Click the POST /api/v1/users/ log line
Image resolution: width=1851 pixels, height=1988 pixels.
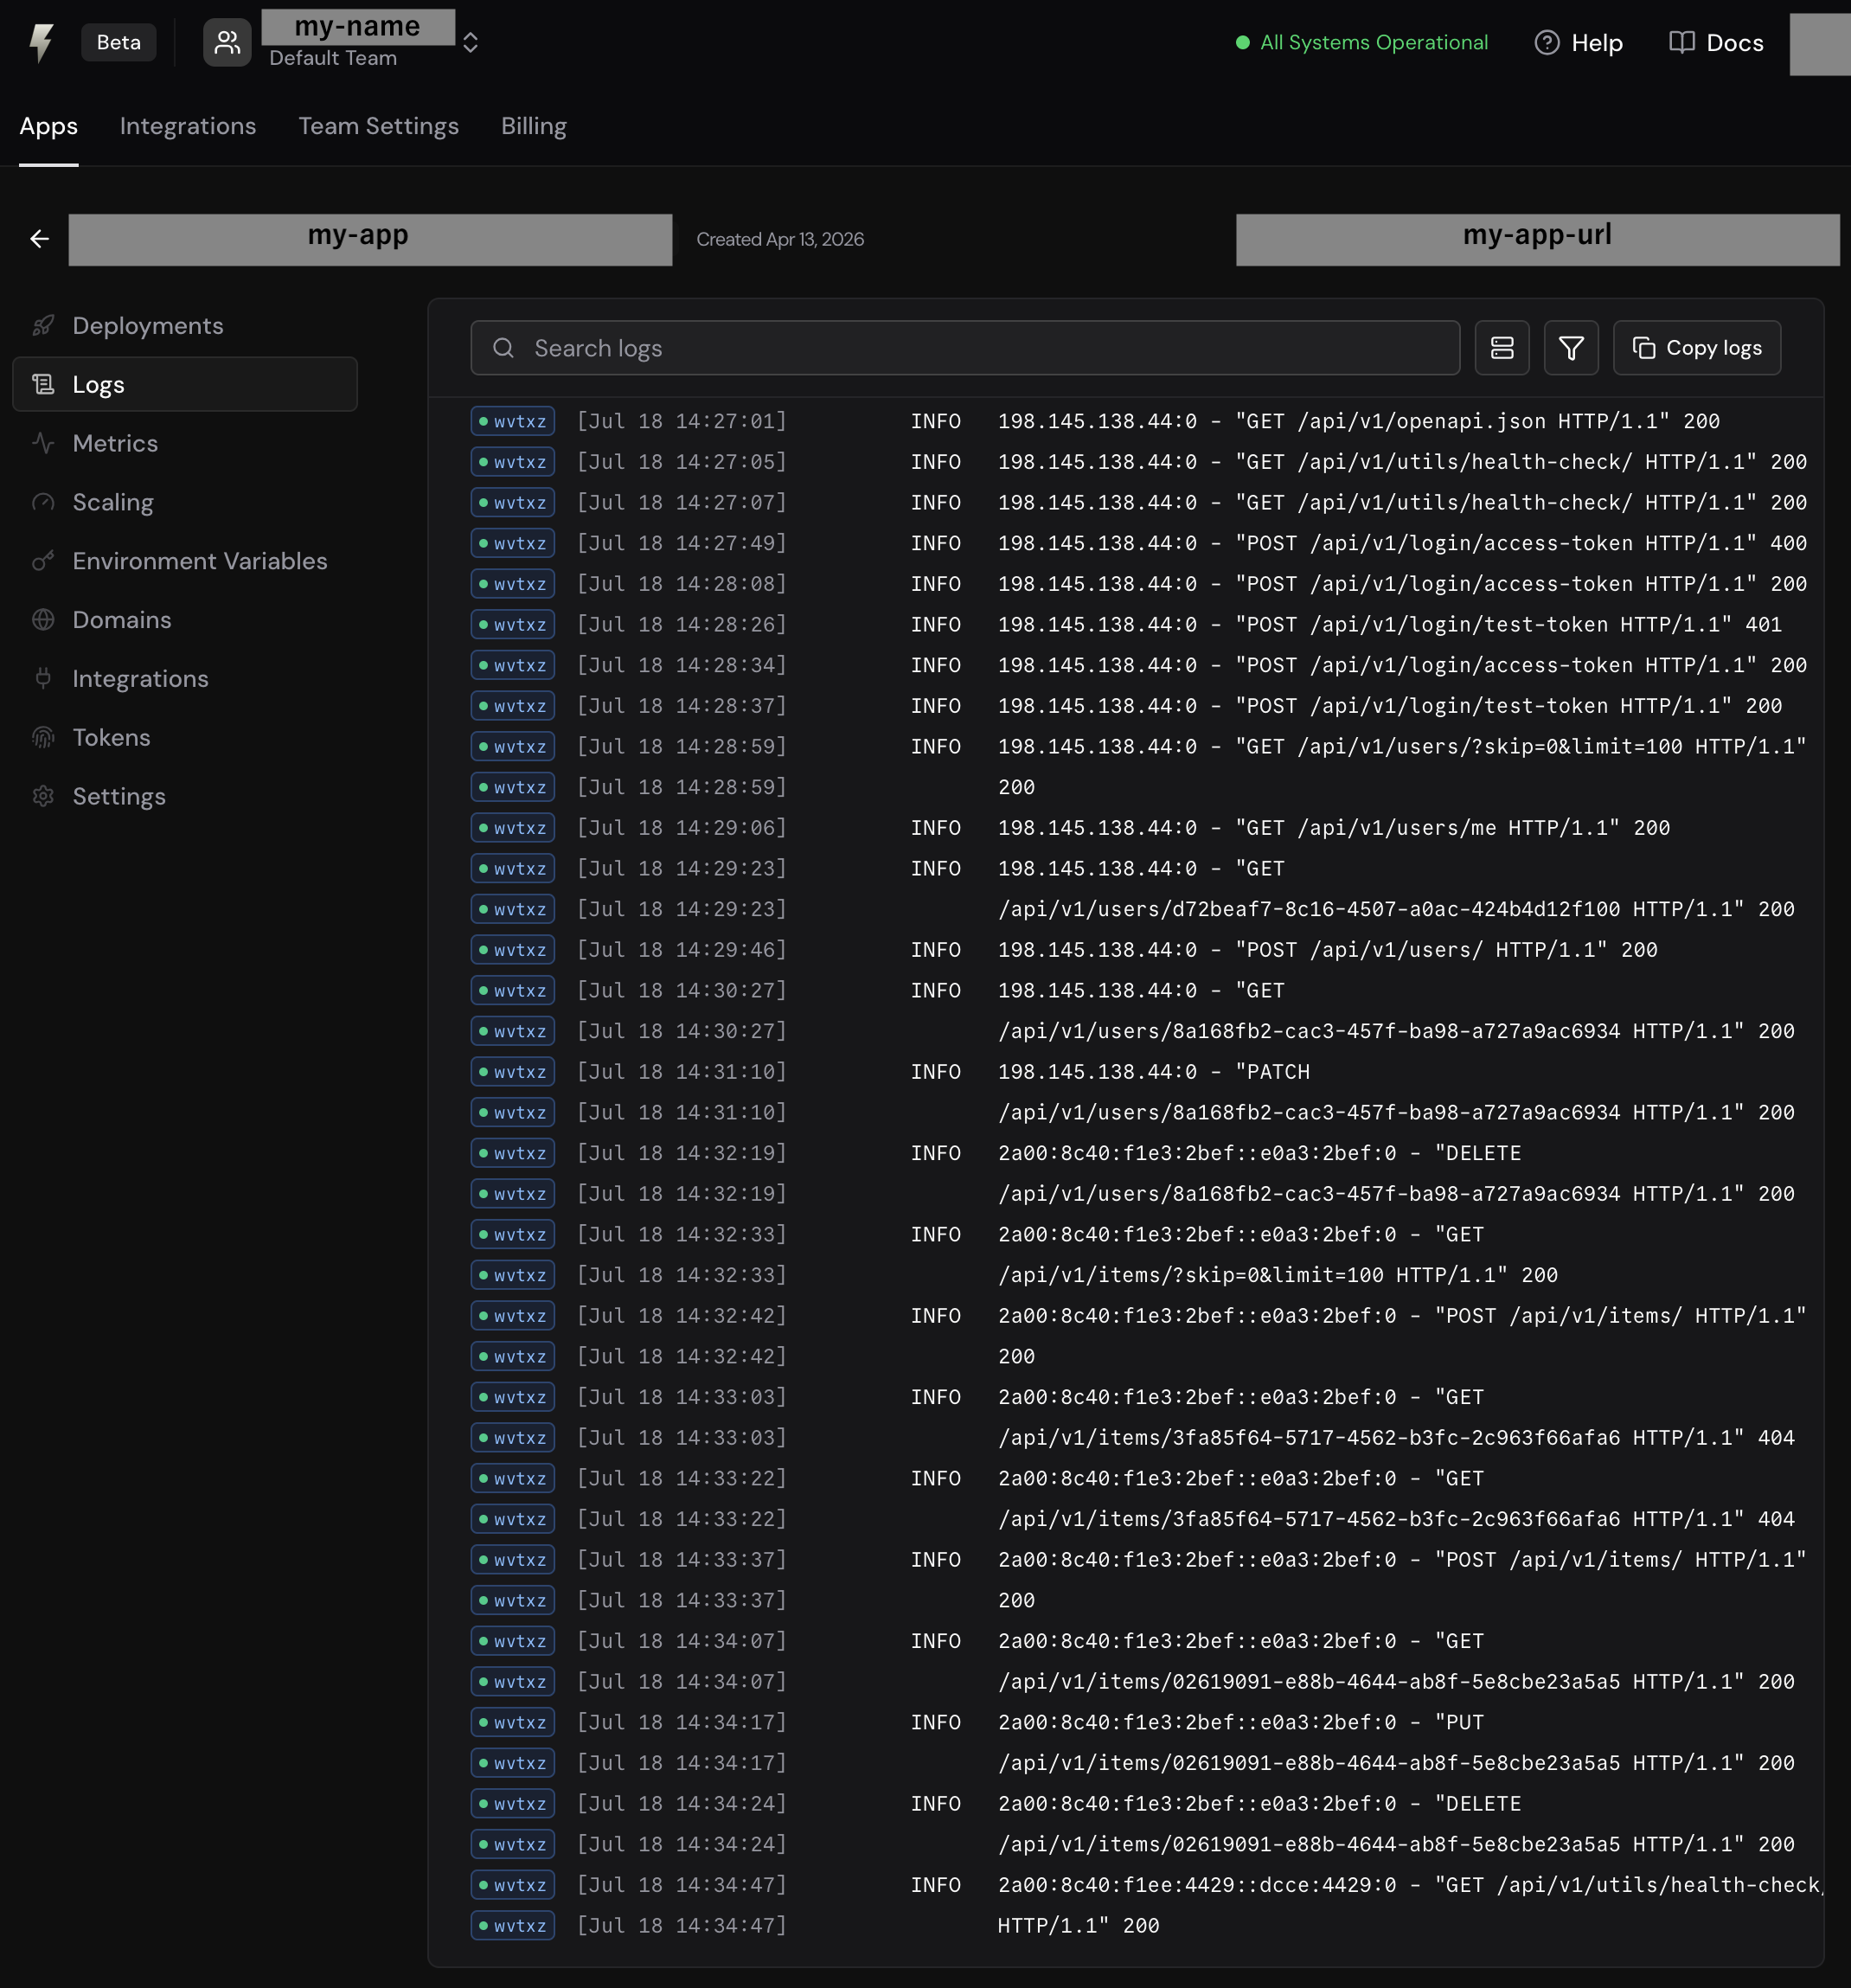(1328, 950)
